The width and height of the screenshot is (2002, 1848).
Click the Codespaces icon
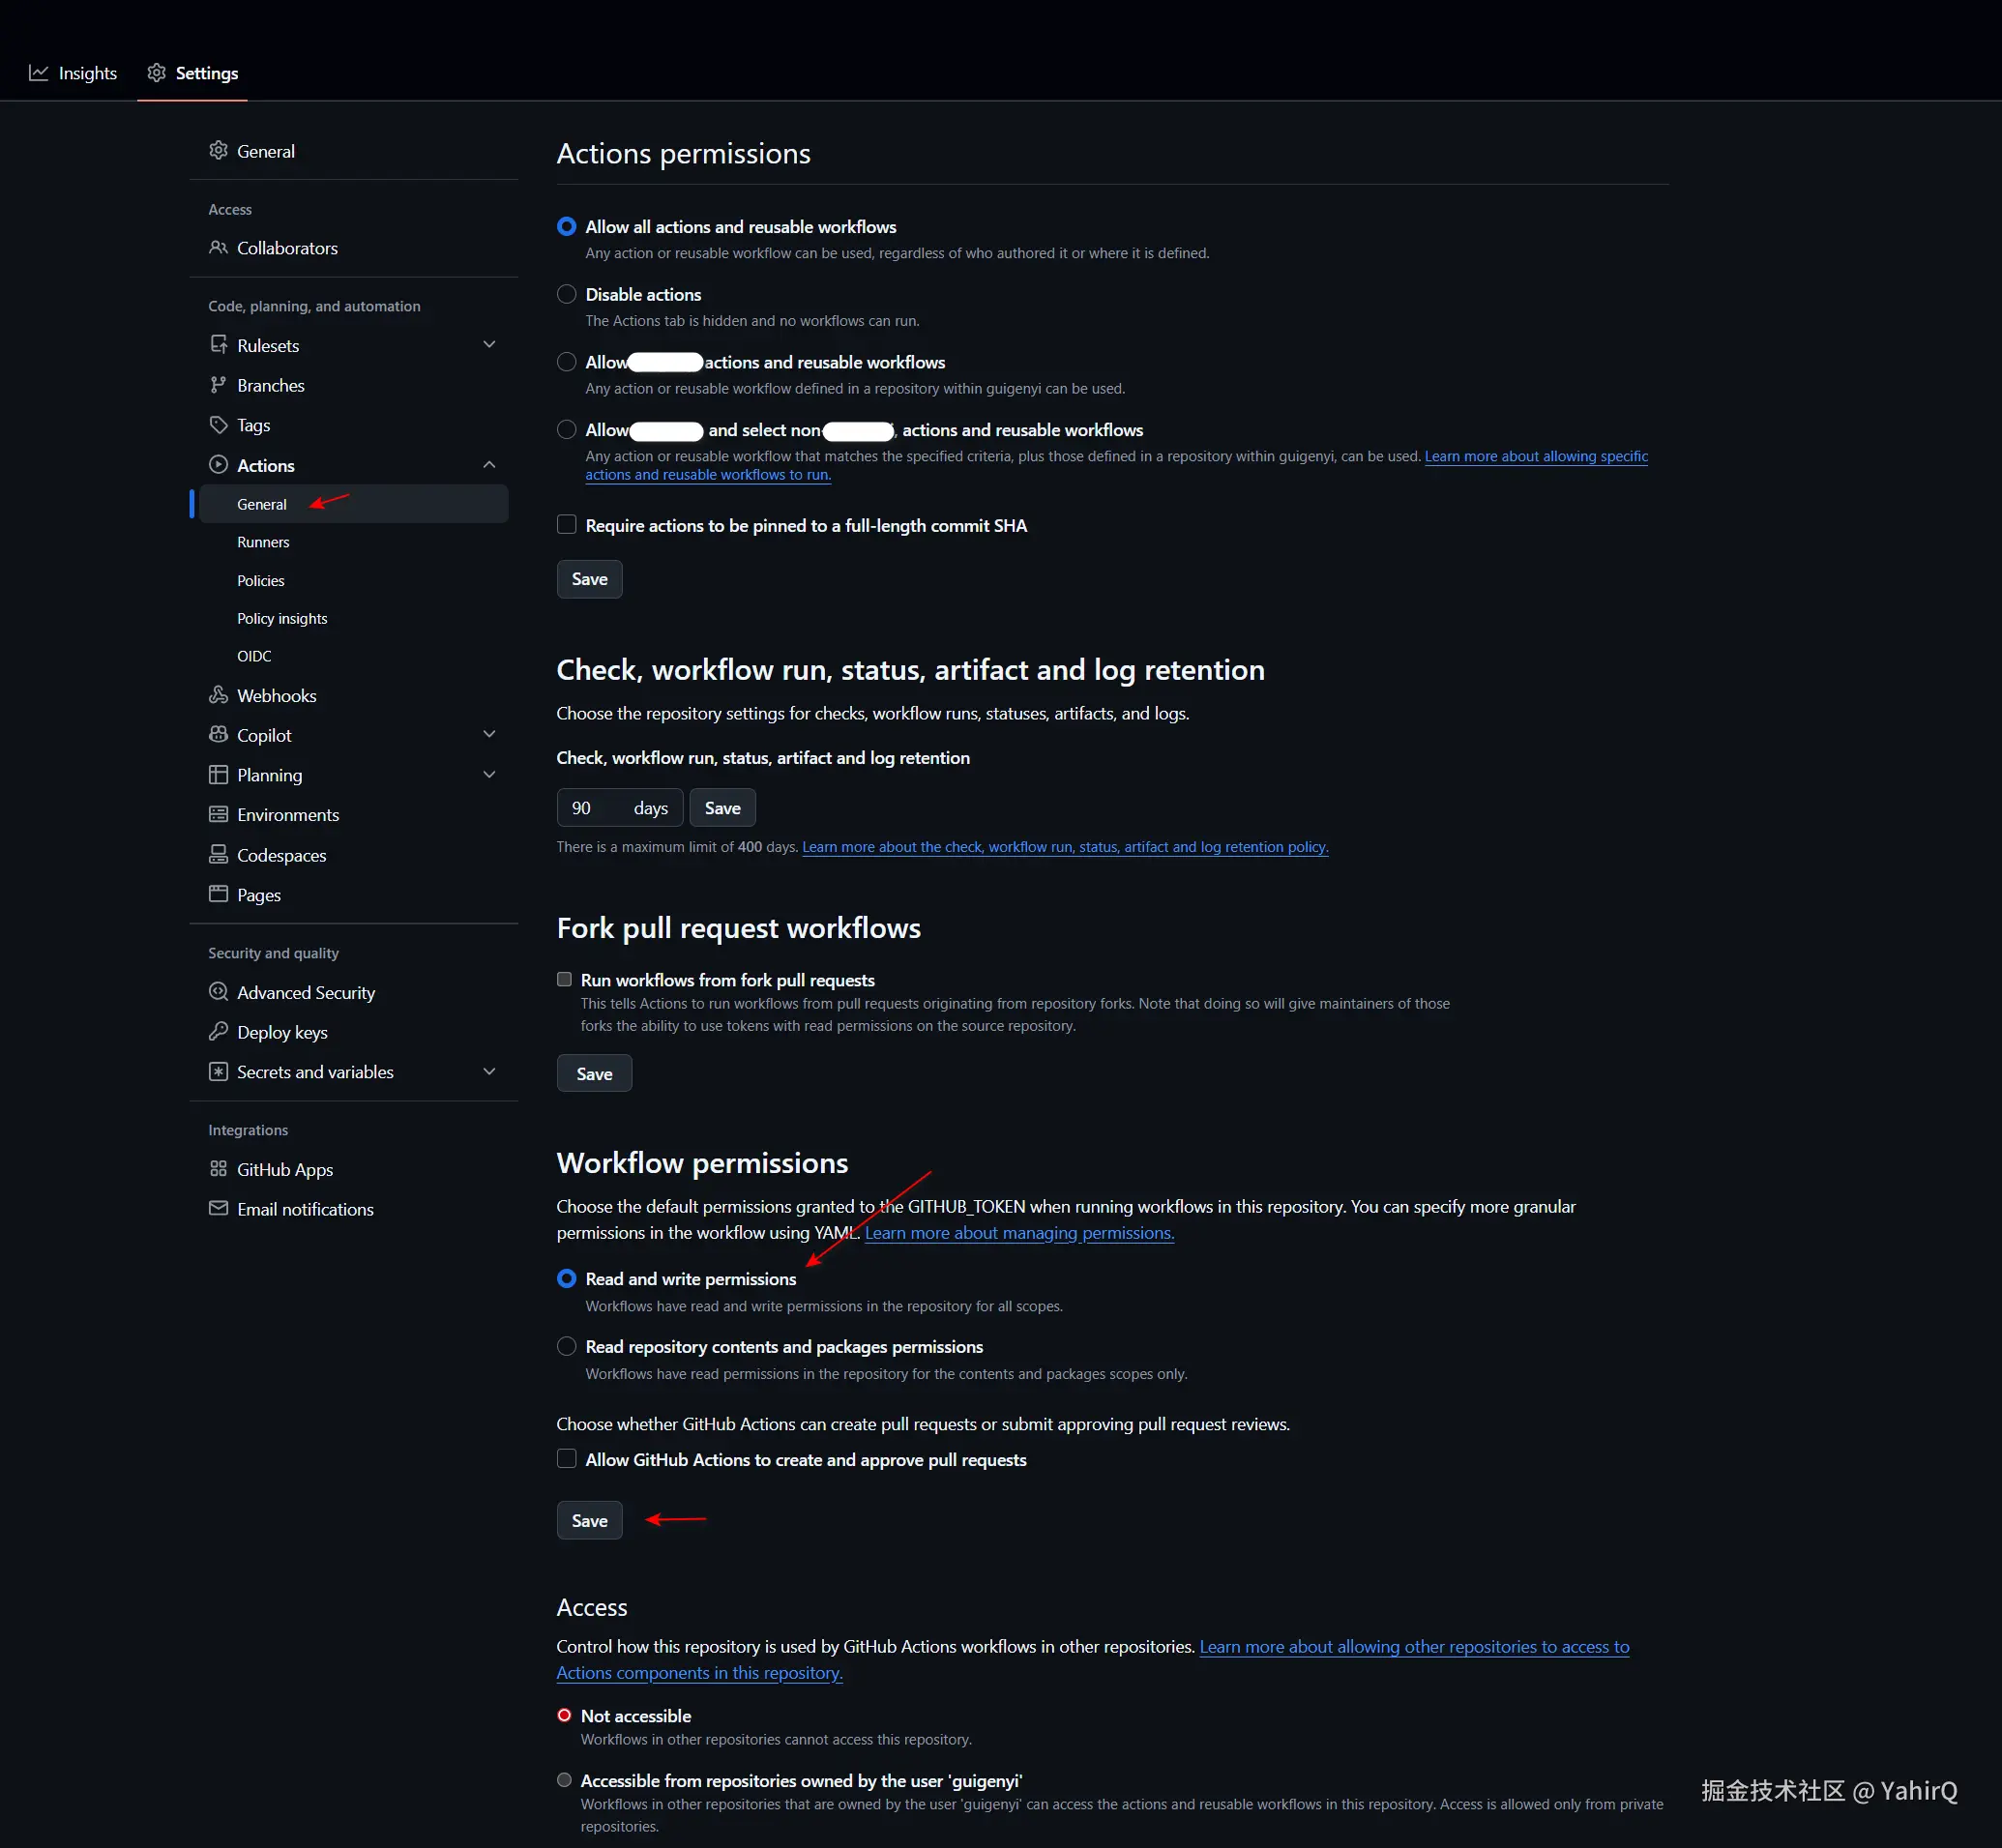pos(218,855)
